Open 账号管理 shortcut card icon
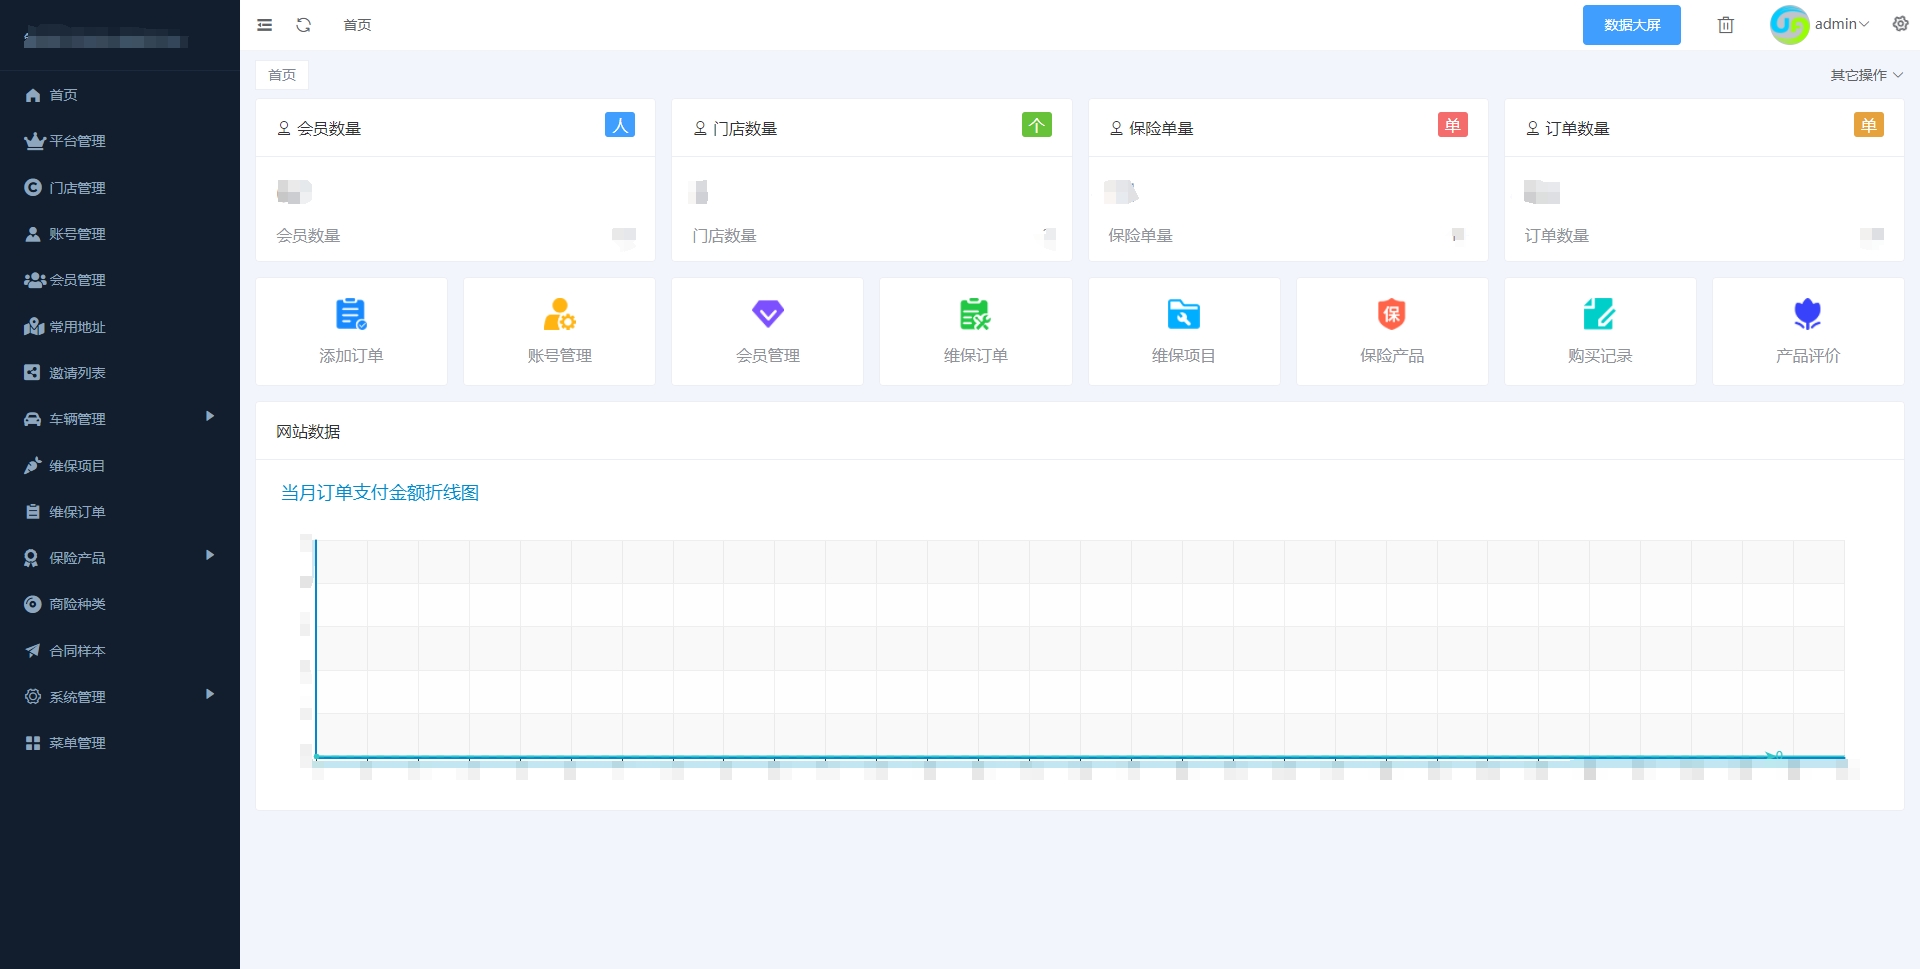The height and width of the screenshot is (969, 1920). coord(559,314)
